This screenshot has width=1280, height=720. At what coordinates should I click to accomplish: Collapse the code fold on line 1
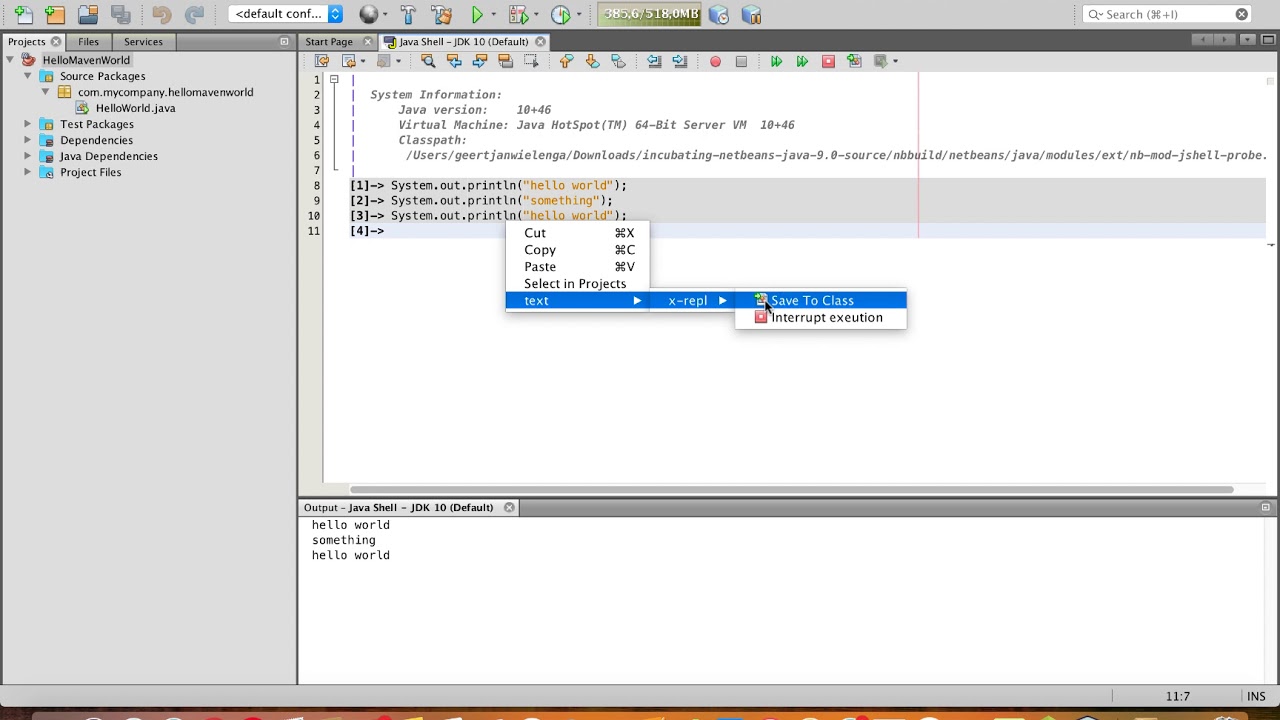pyautogui.click(x=334, y=79)
